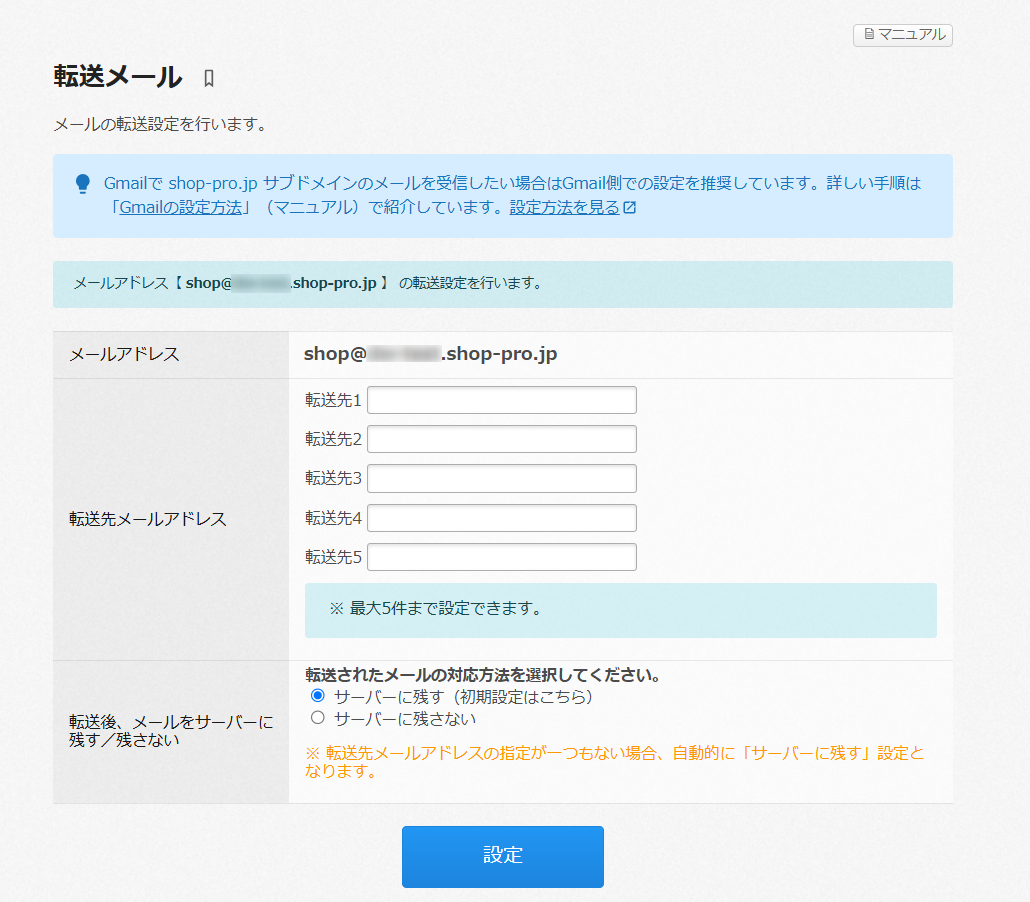Click into the 転送先2 text box

tap(502, 439)
